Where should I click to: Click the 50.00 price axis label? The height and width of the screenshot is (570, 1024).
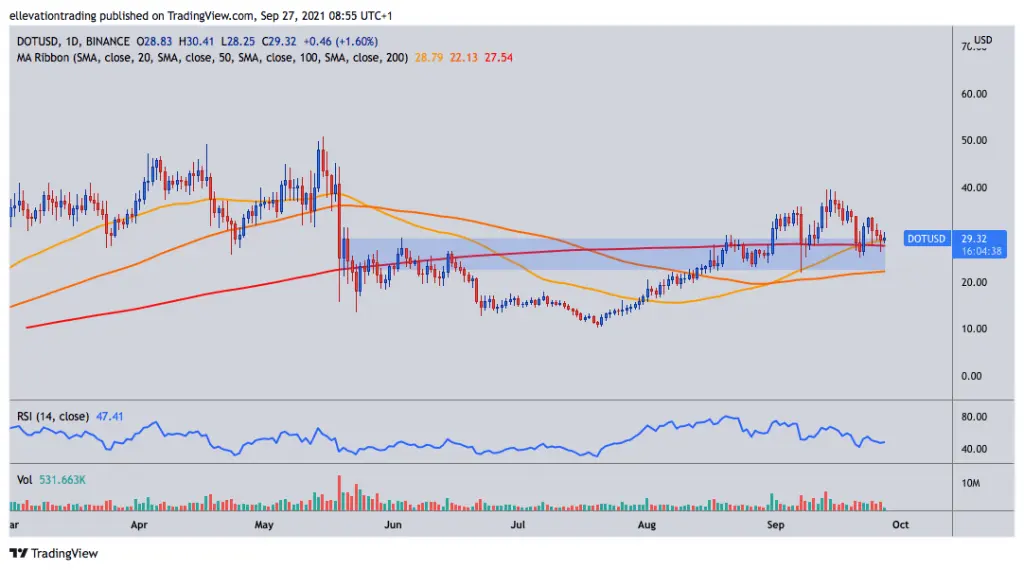click(974, 140)
